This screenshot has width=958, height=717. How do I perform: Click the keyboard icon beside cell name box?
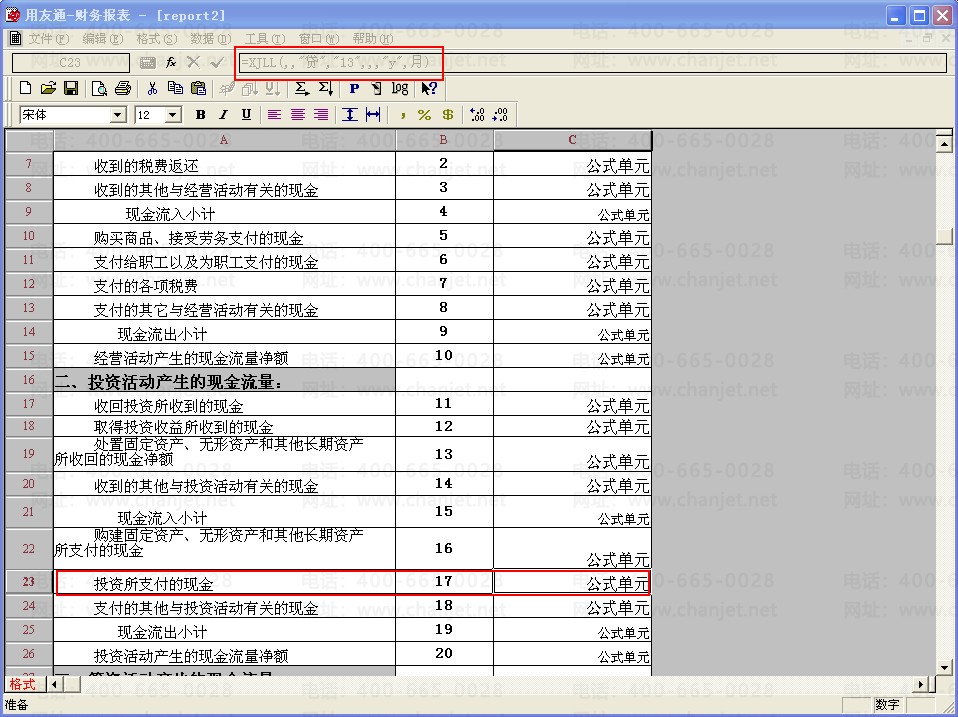tap(147, 62)
